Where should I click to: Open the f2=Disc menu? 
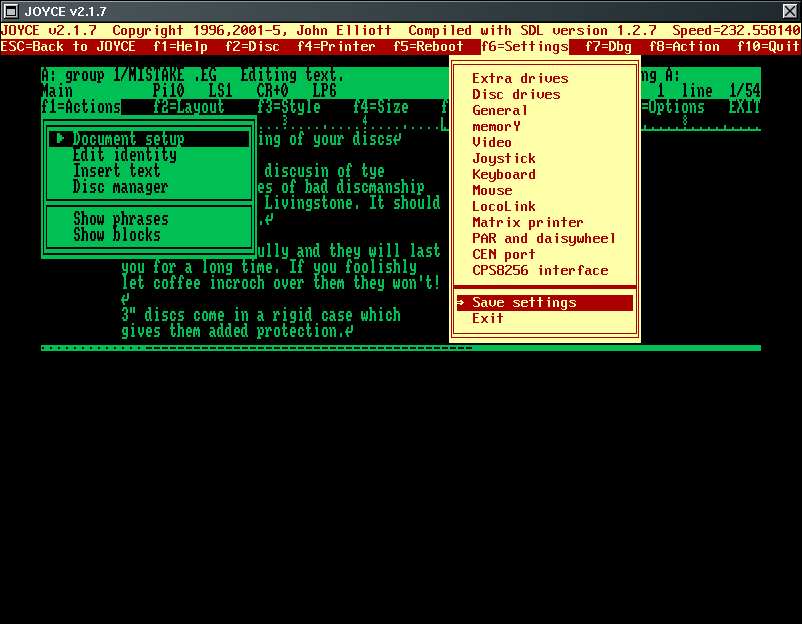253,47
